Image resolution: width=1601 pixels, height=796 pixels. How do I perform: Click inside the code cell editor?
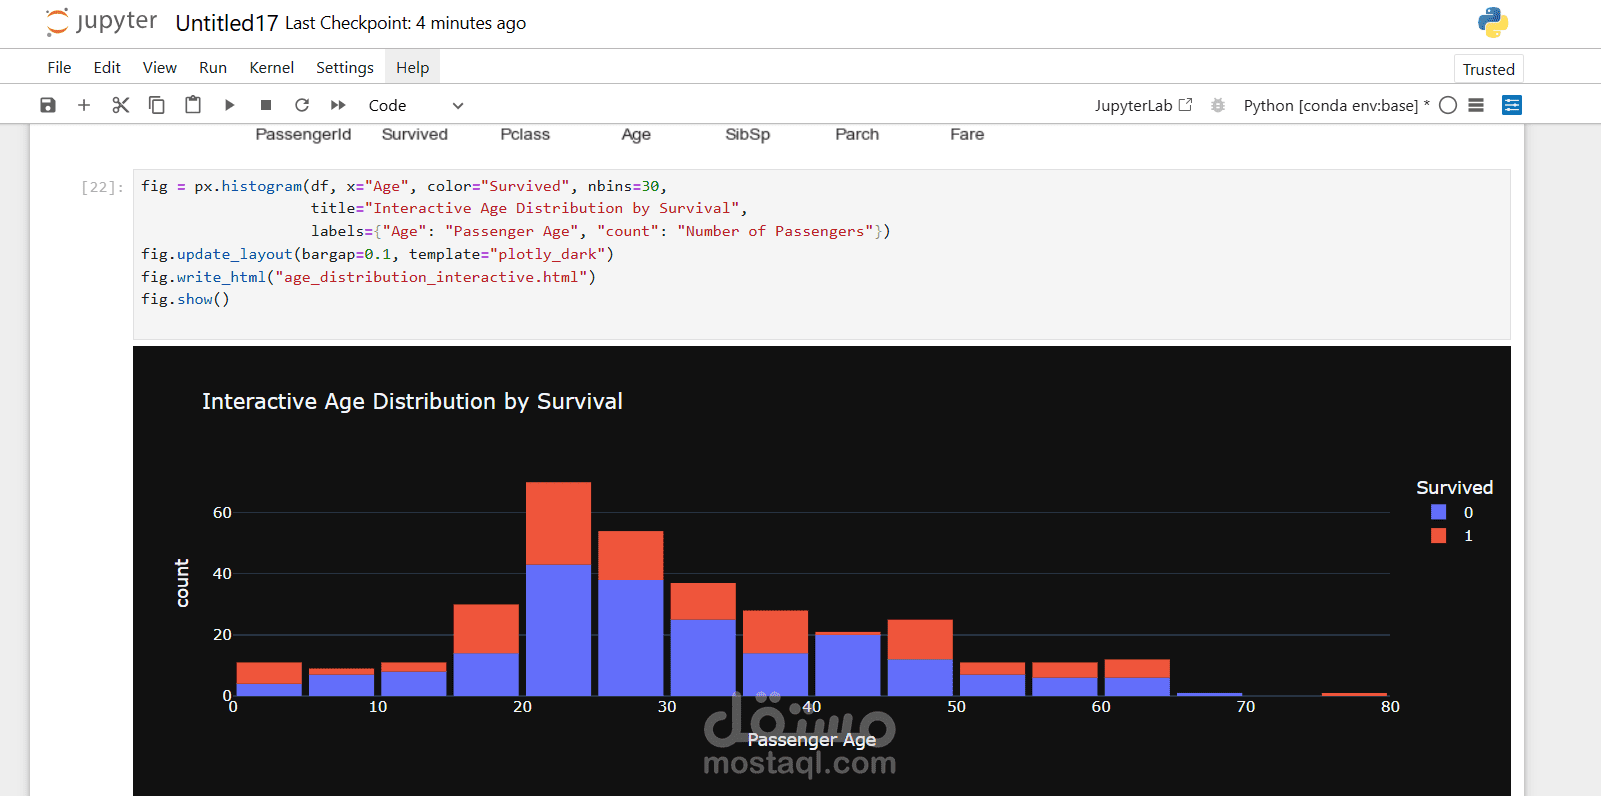[821, 254]
